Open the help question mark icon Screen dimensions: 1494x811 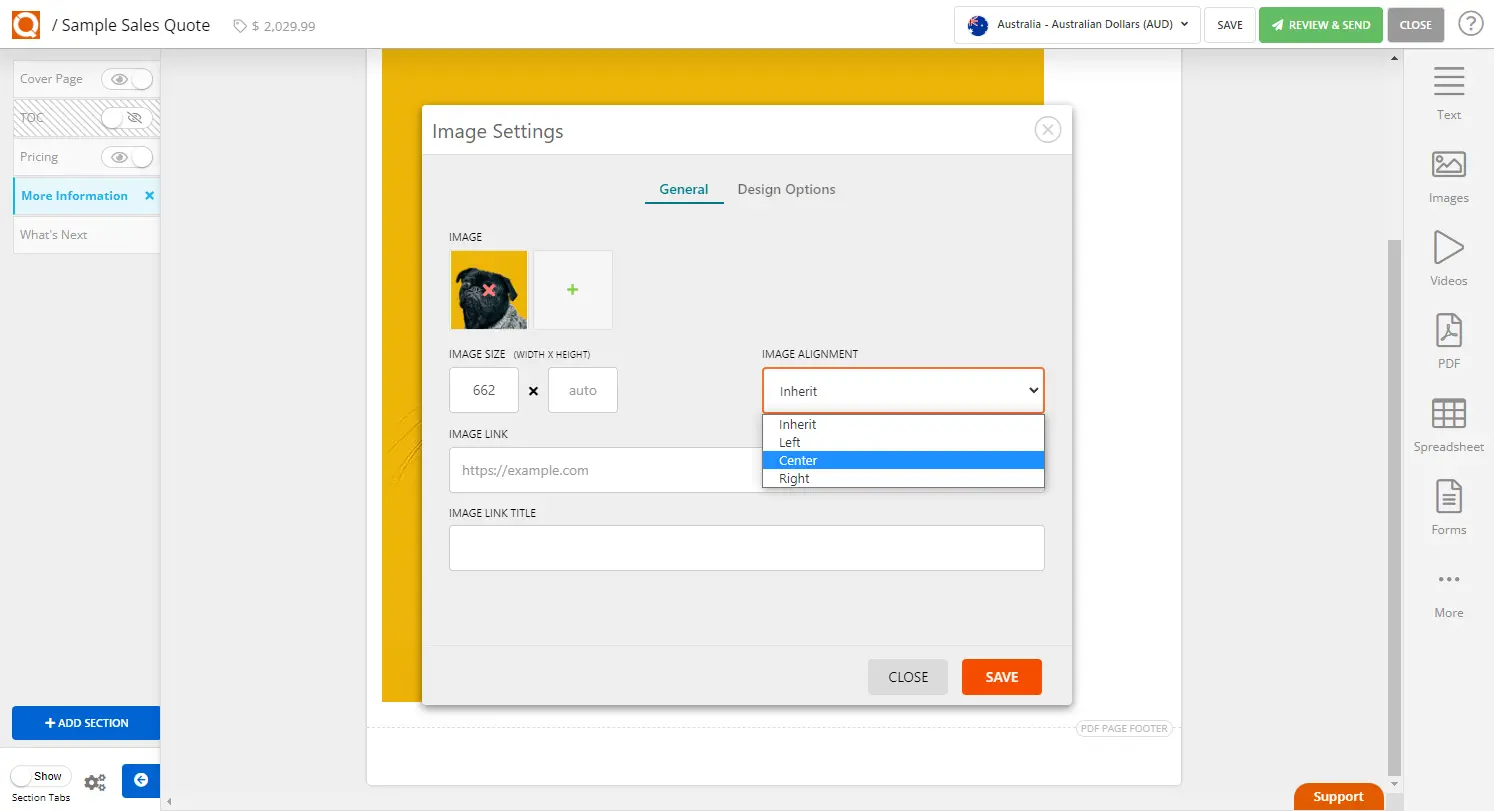[x=1470, y=25]
